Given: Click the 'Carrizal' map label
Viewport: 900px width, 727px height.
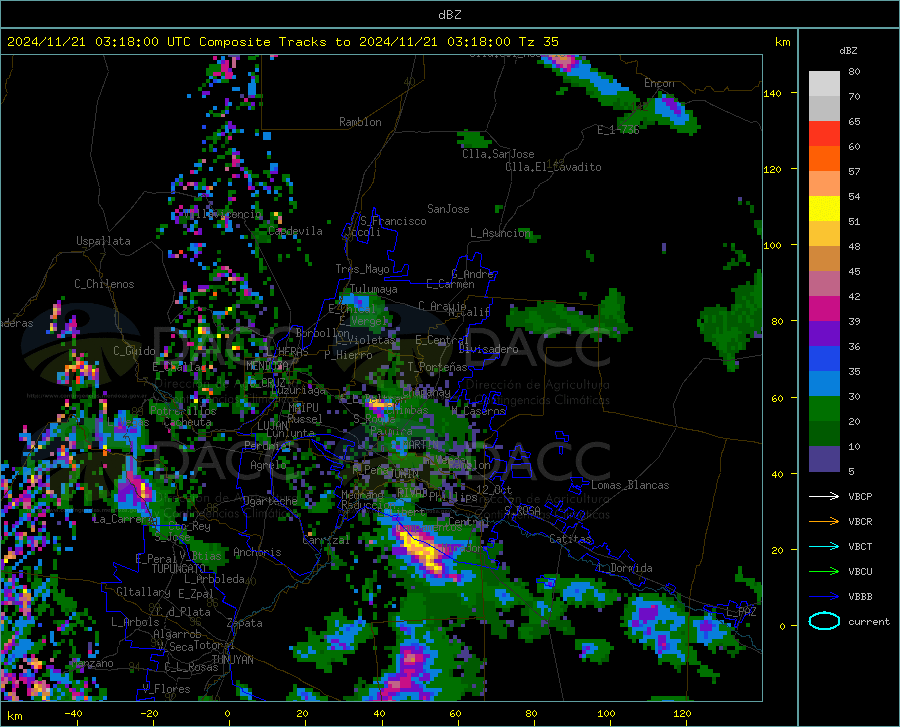Looking at the screenshot, I should coord(326,541).
